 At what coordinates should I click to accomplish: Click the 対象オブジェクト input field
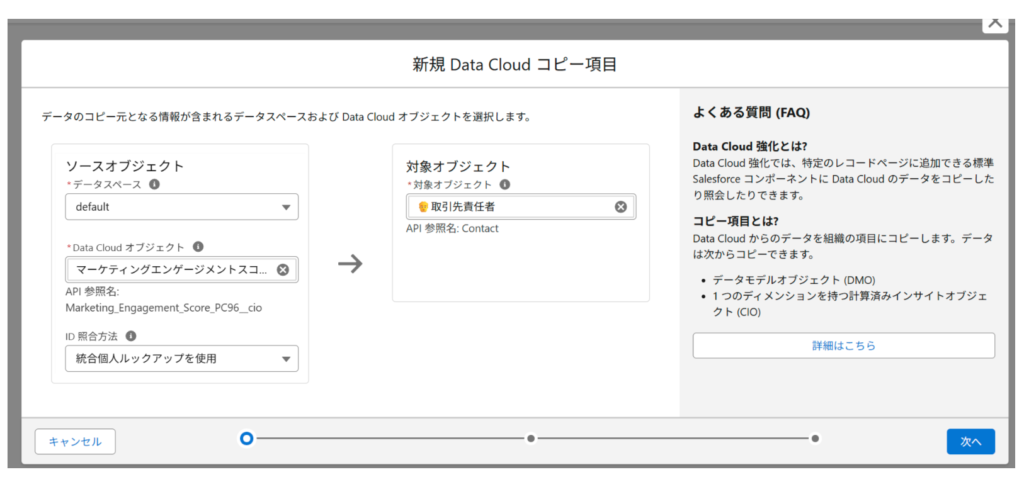point(520,206)
